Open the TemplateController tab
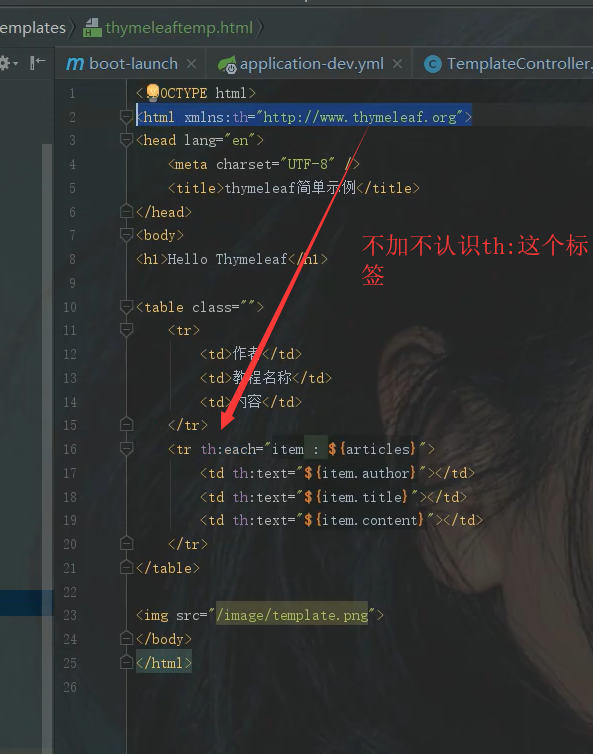Screen dimensions: 593x754 [x=519, y=63]
